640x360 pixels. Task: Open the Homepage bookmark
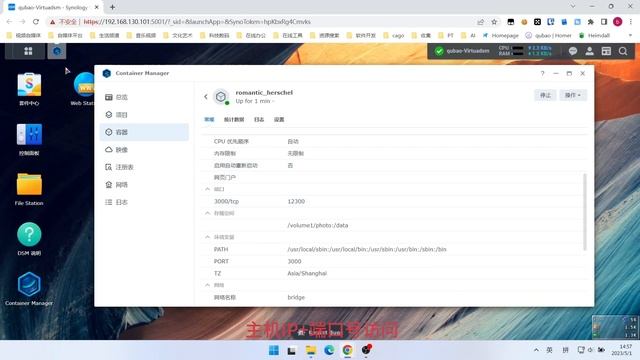[x=500, y=36]
